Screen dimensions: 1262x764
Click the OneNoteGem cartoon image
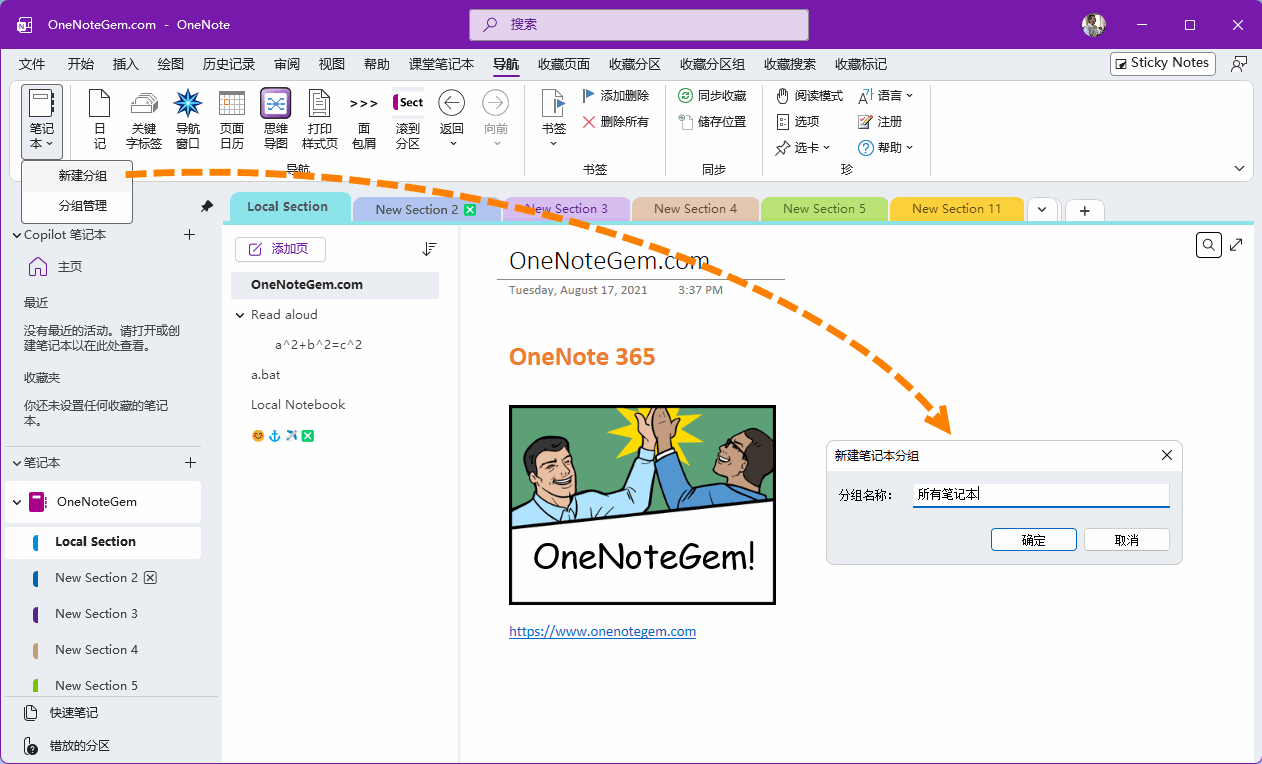(642, 505)
